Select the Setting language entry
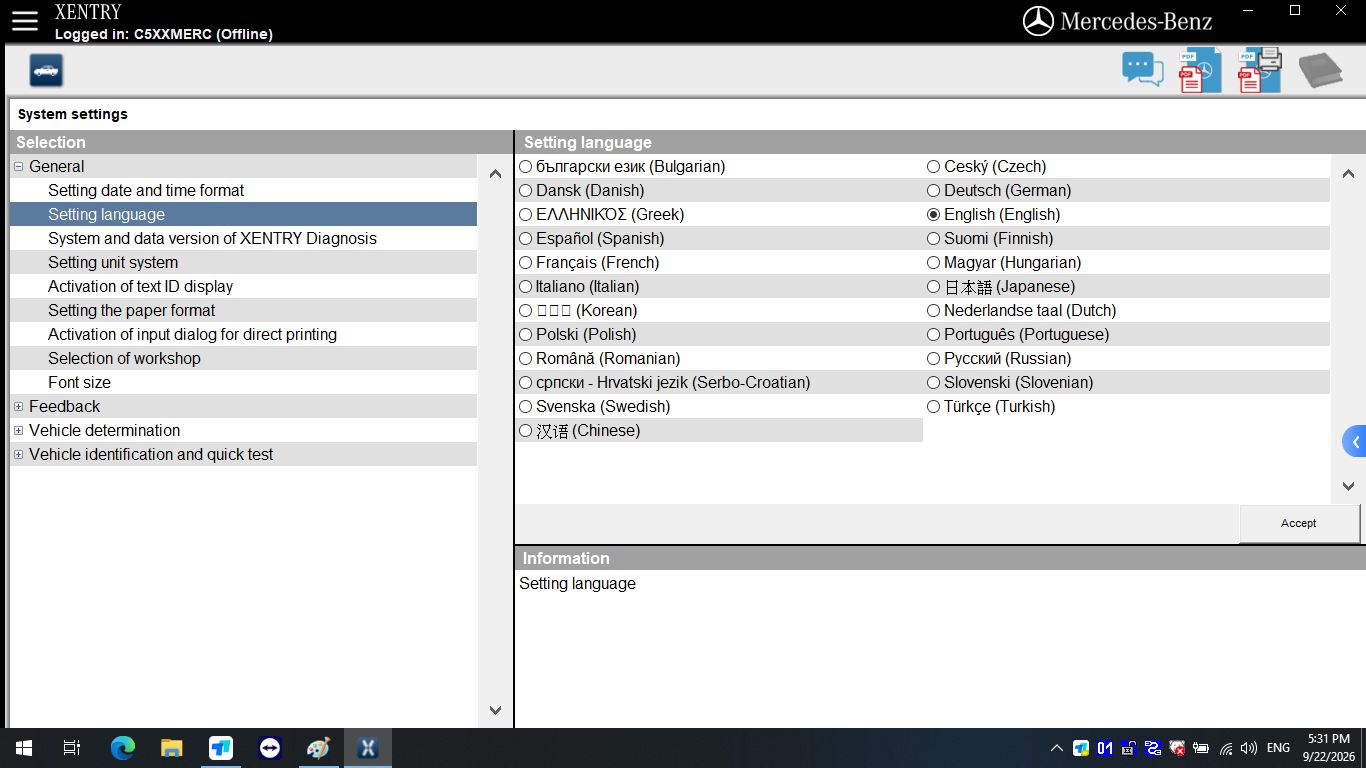The height and width of the screenshot is (768, 1366). click(x=243, y=214)
